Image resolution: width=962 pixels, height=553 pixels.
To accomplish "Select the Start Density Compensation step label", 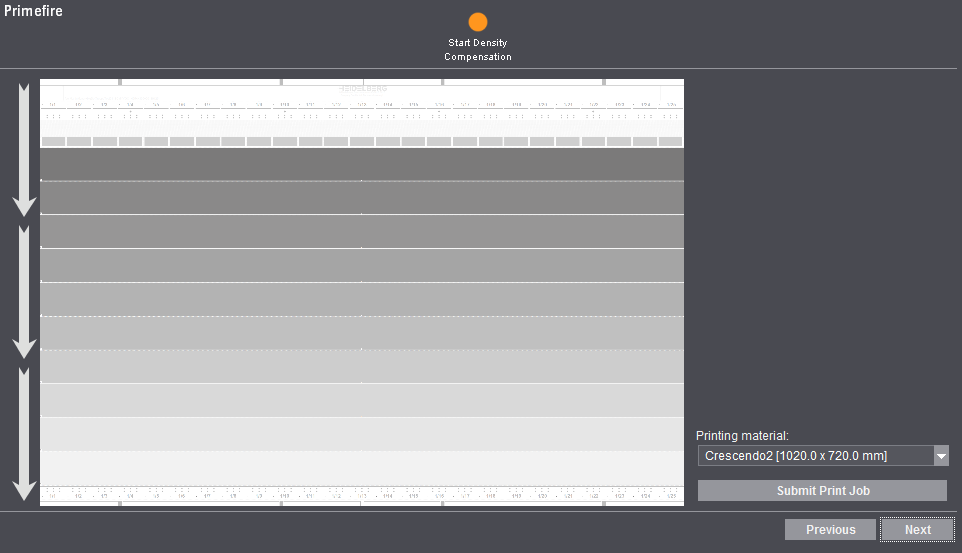I will coord(478,50).
